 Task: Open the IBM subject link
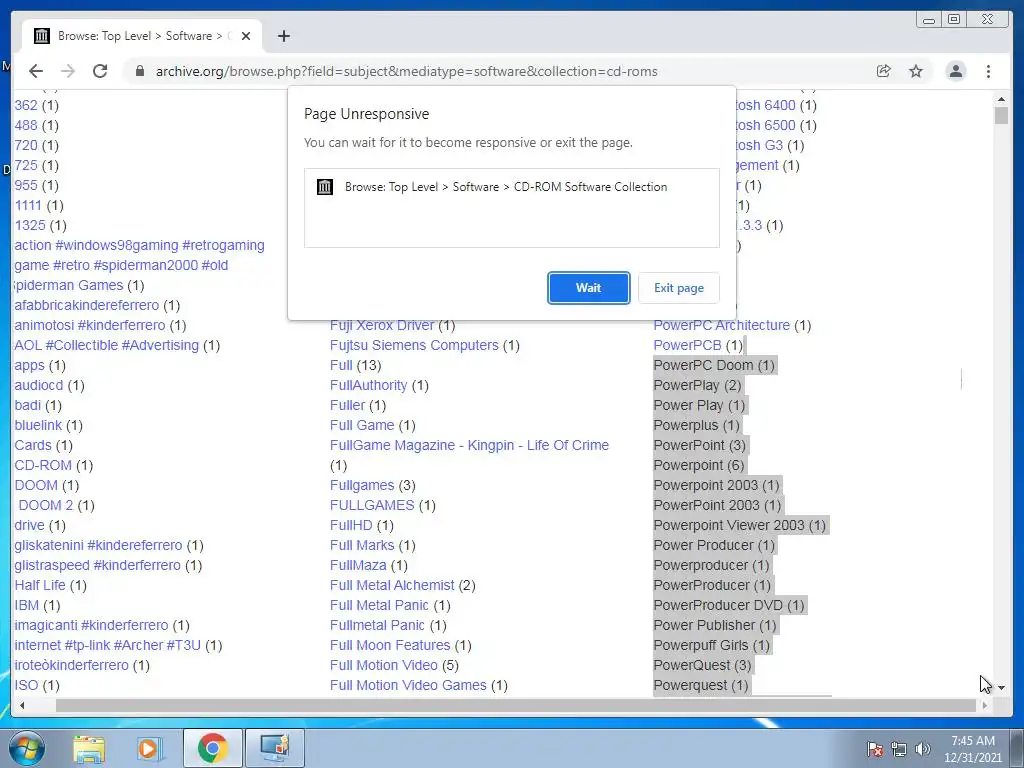click(x=27, y=605)
